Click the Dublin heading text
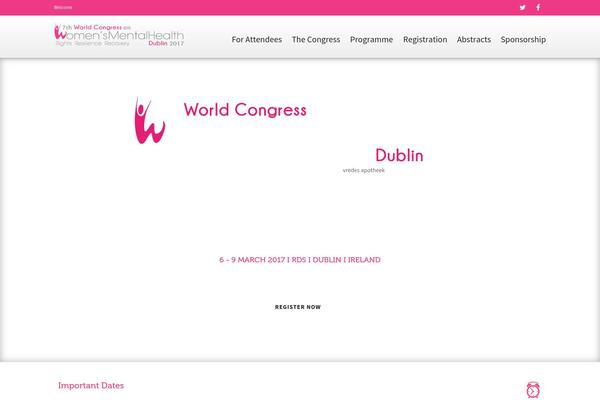 click(x=399, y=156)
